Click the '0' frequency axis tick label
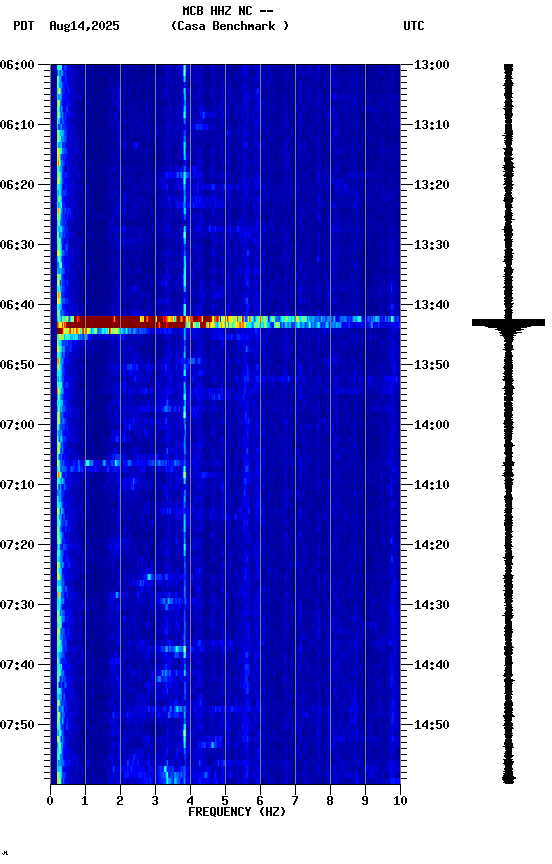The width and height of the screenshot is (552, 864). tap(50, 801)
